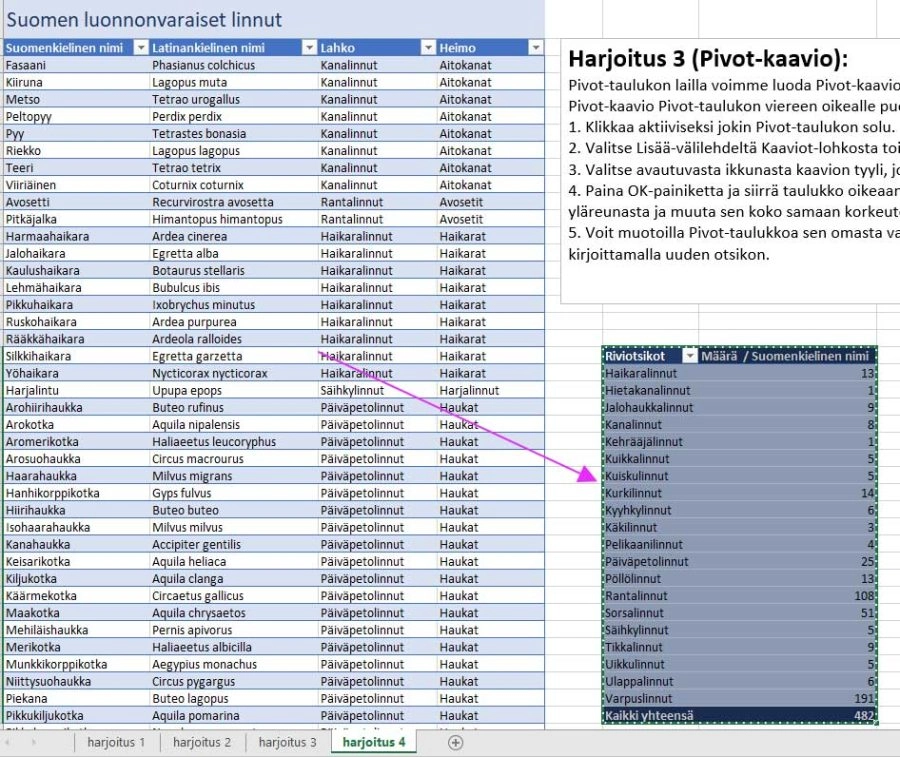Switch to the harjoitus 1 sheet tab

pos(116,743)
